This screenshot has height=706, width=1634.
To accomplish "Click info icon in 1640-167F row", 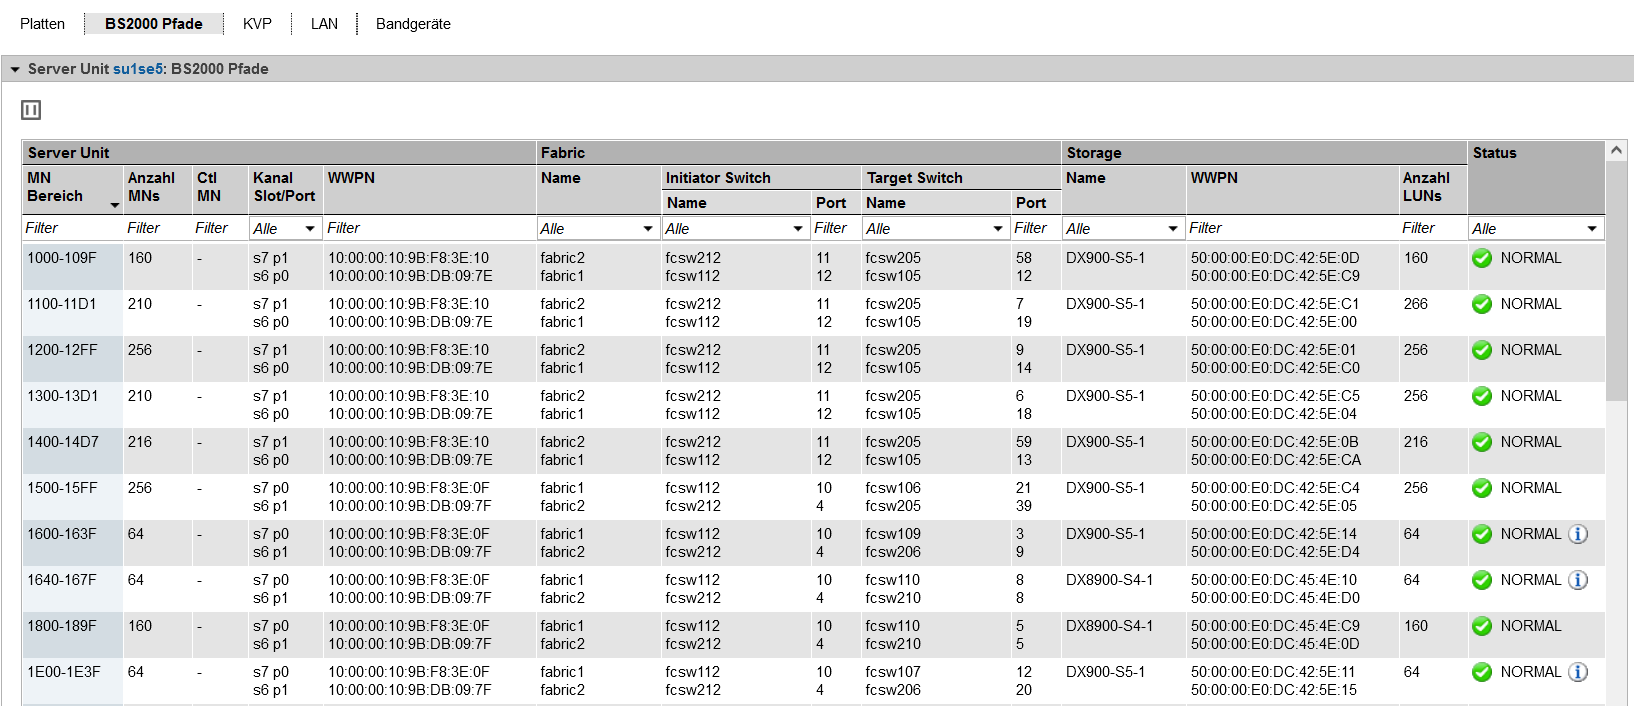I will [1578, 580].
